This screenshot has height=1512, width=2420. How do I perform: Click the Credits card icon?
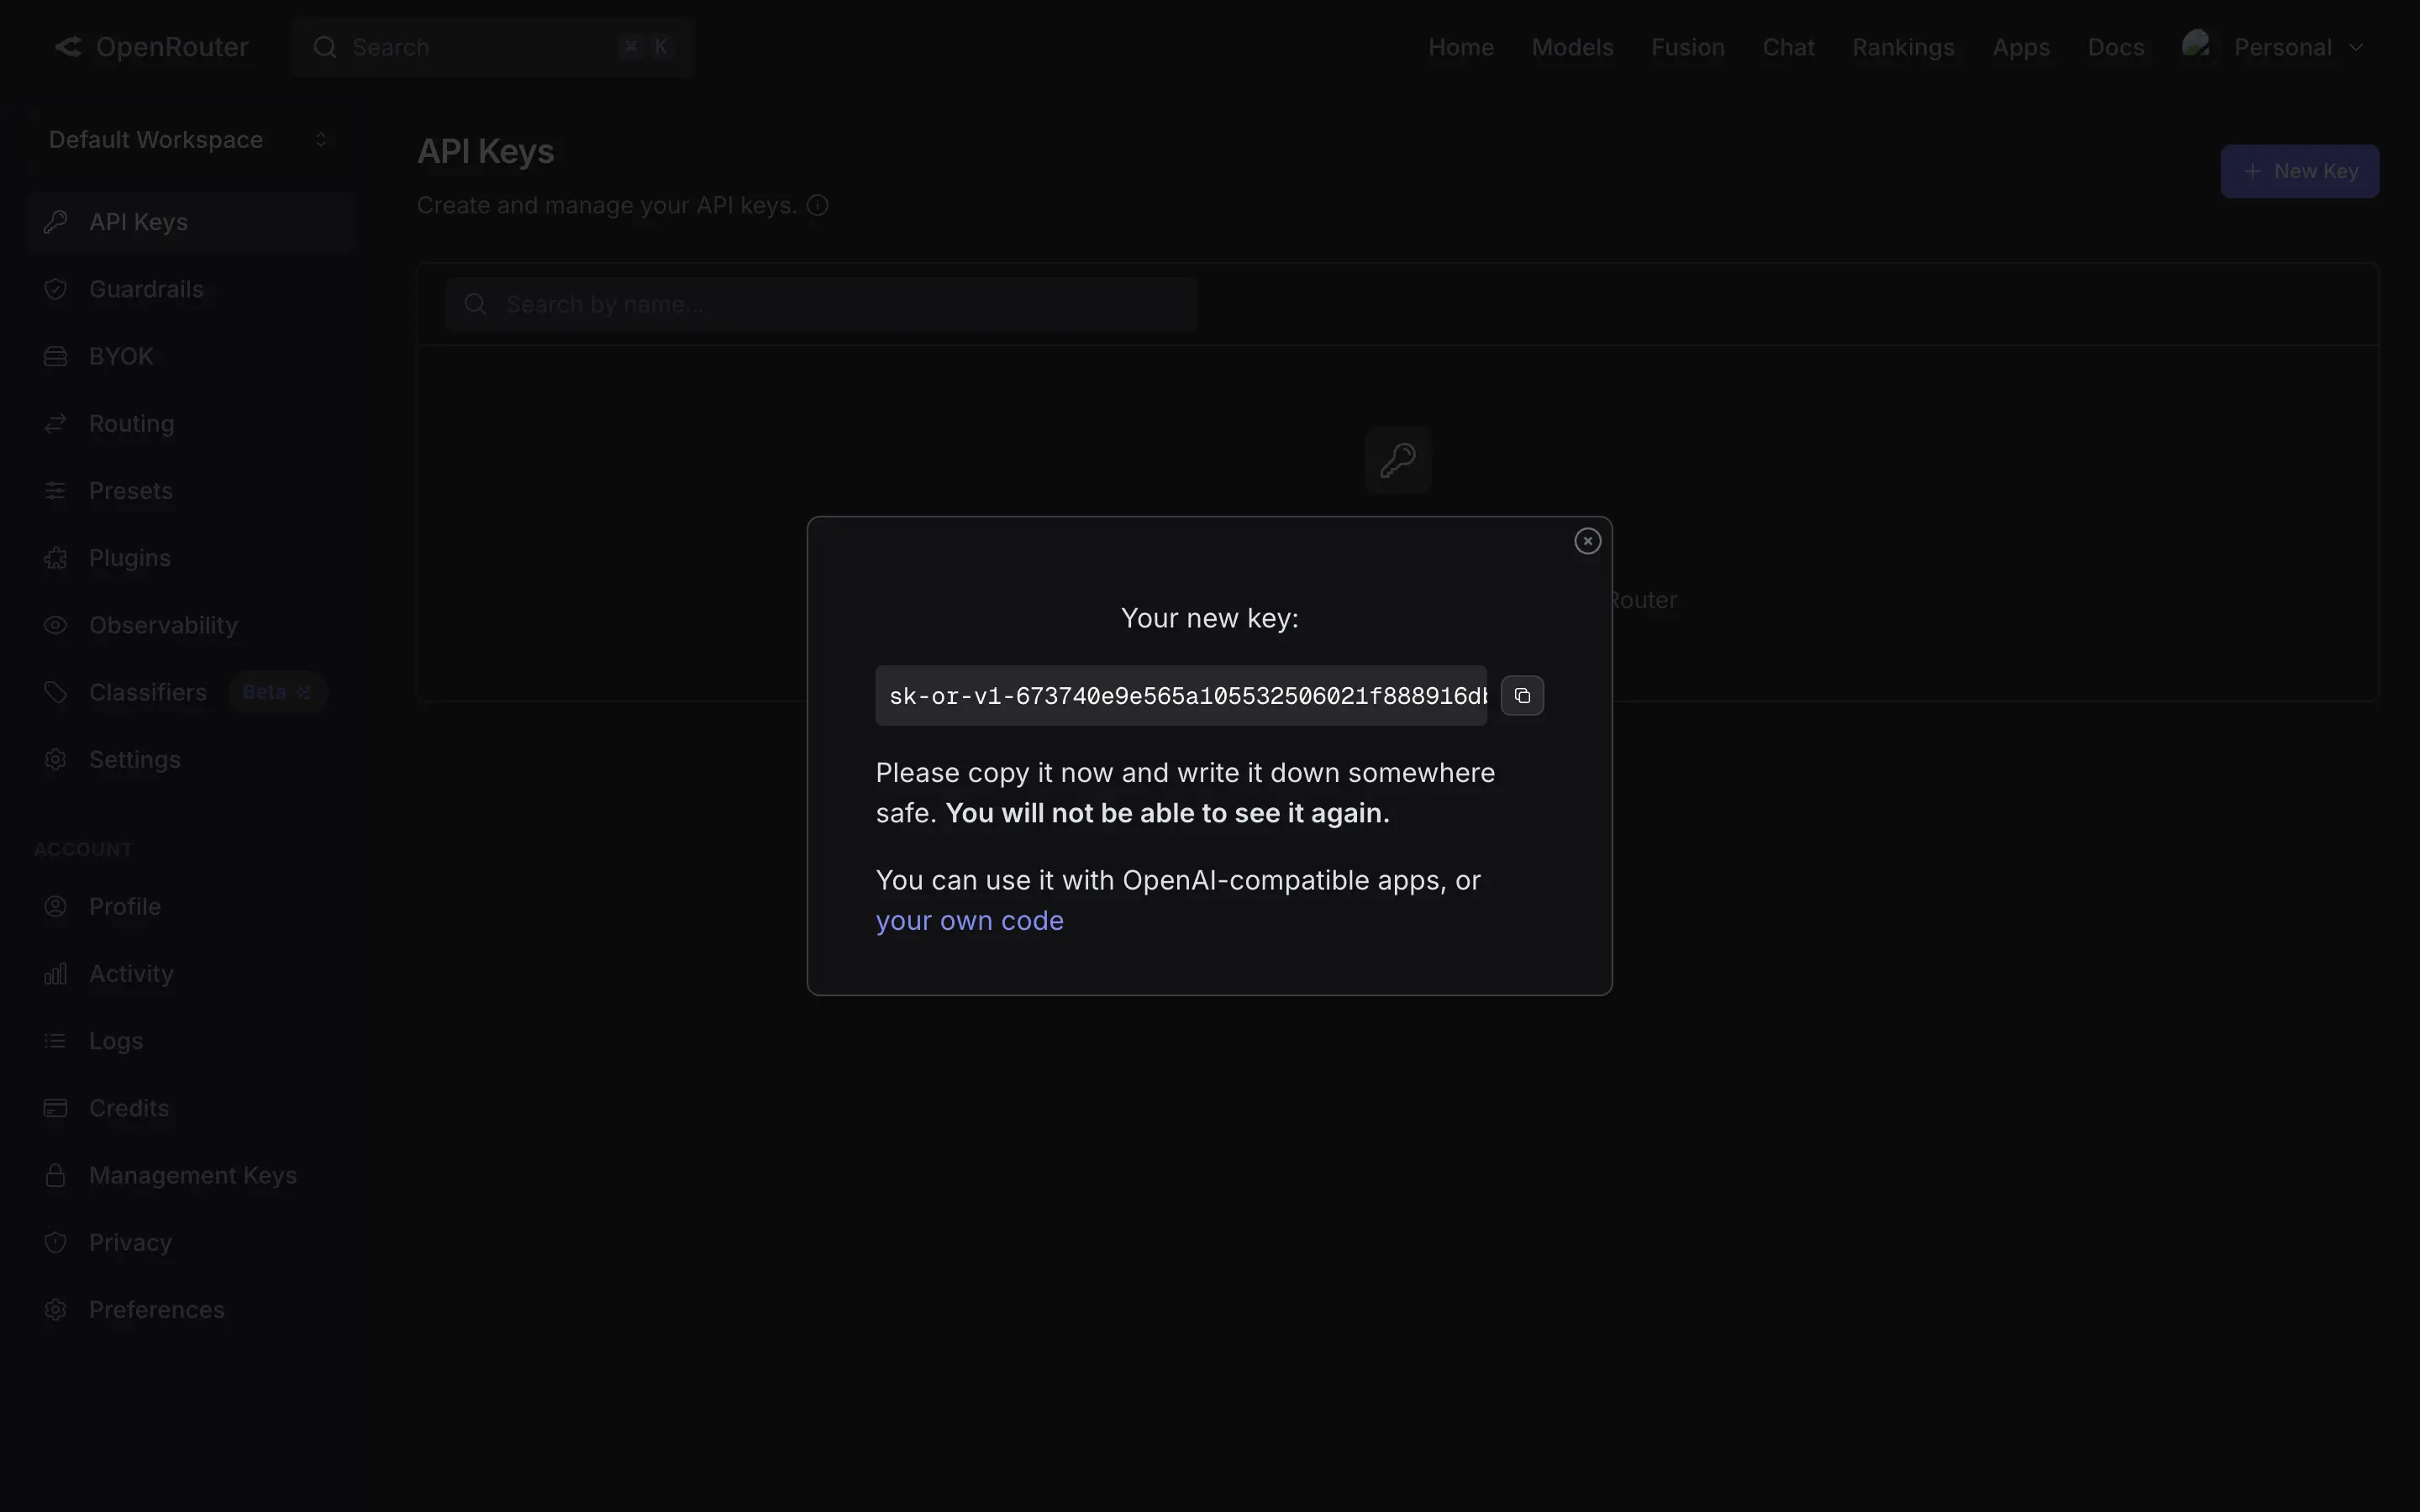pyautogui.click(x=56, y=1108)
